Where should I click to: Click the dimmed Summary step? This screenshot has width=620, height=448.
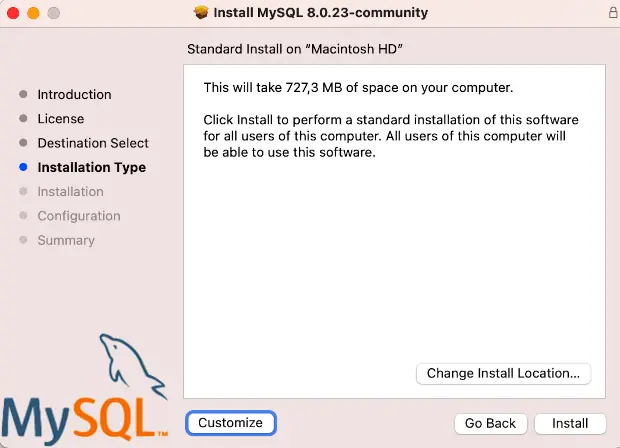[66, 240]
